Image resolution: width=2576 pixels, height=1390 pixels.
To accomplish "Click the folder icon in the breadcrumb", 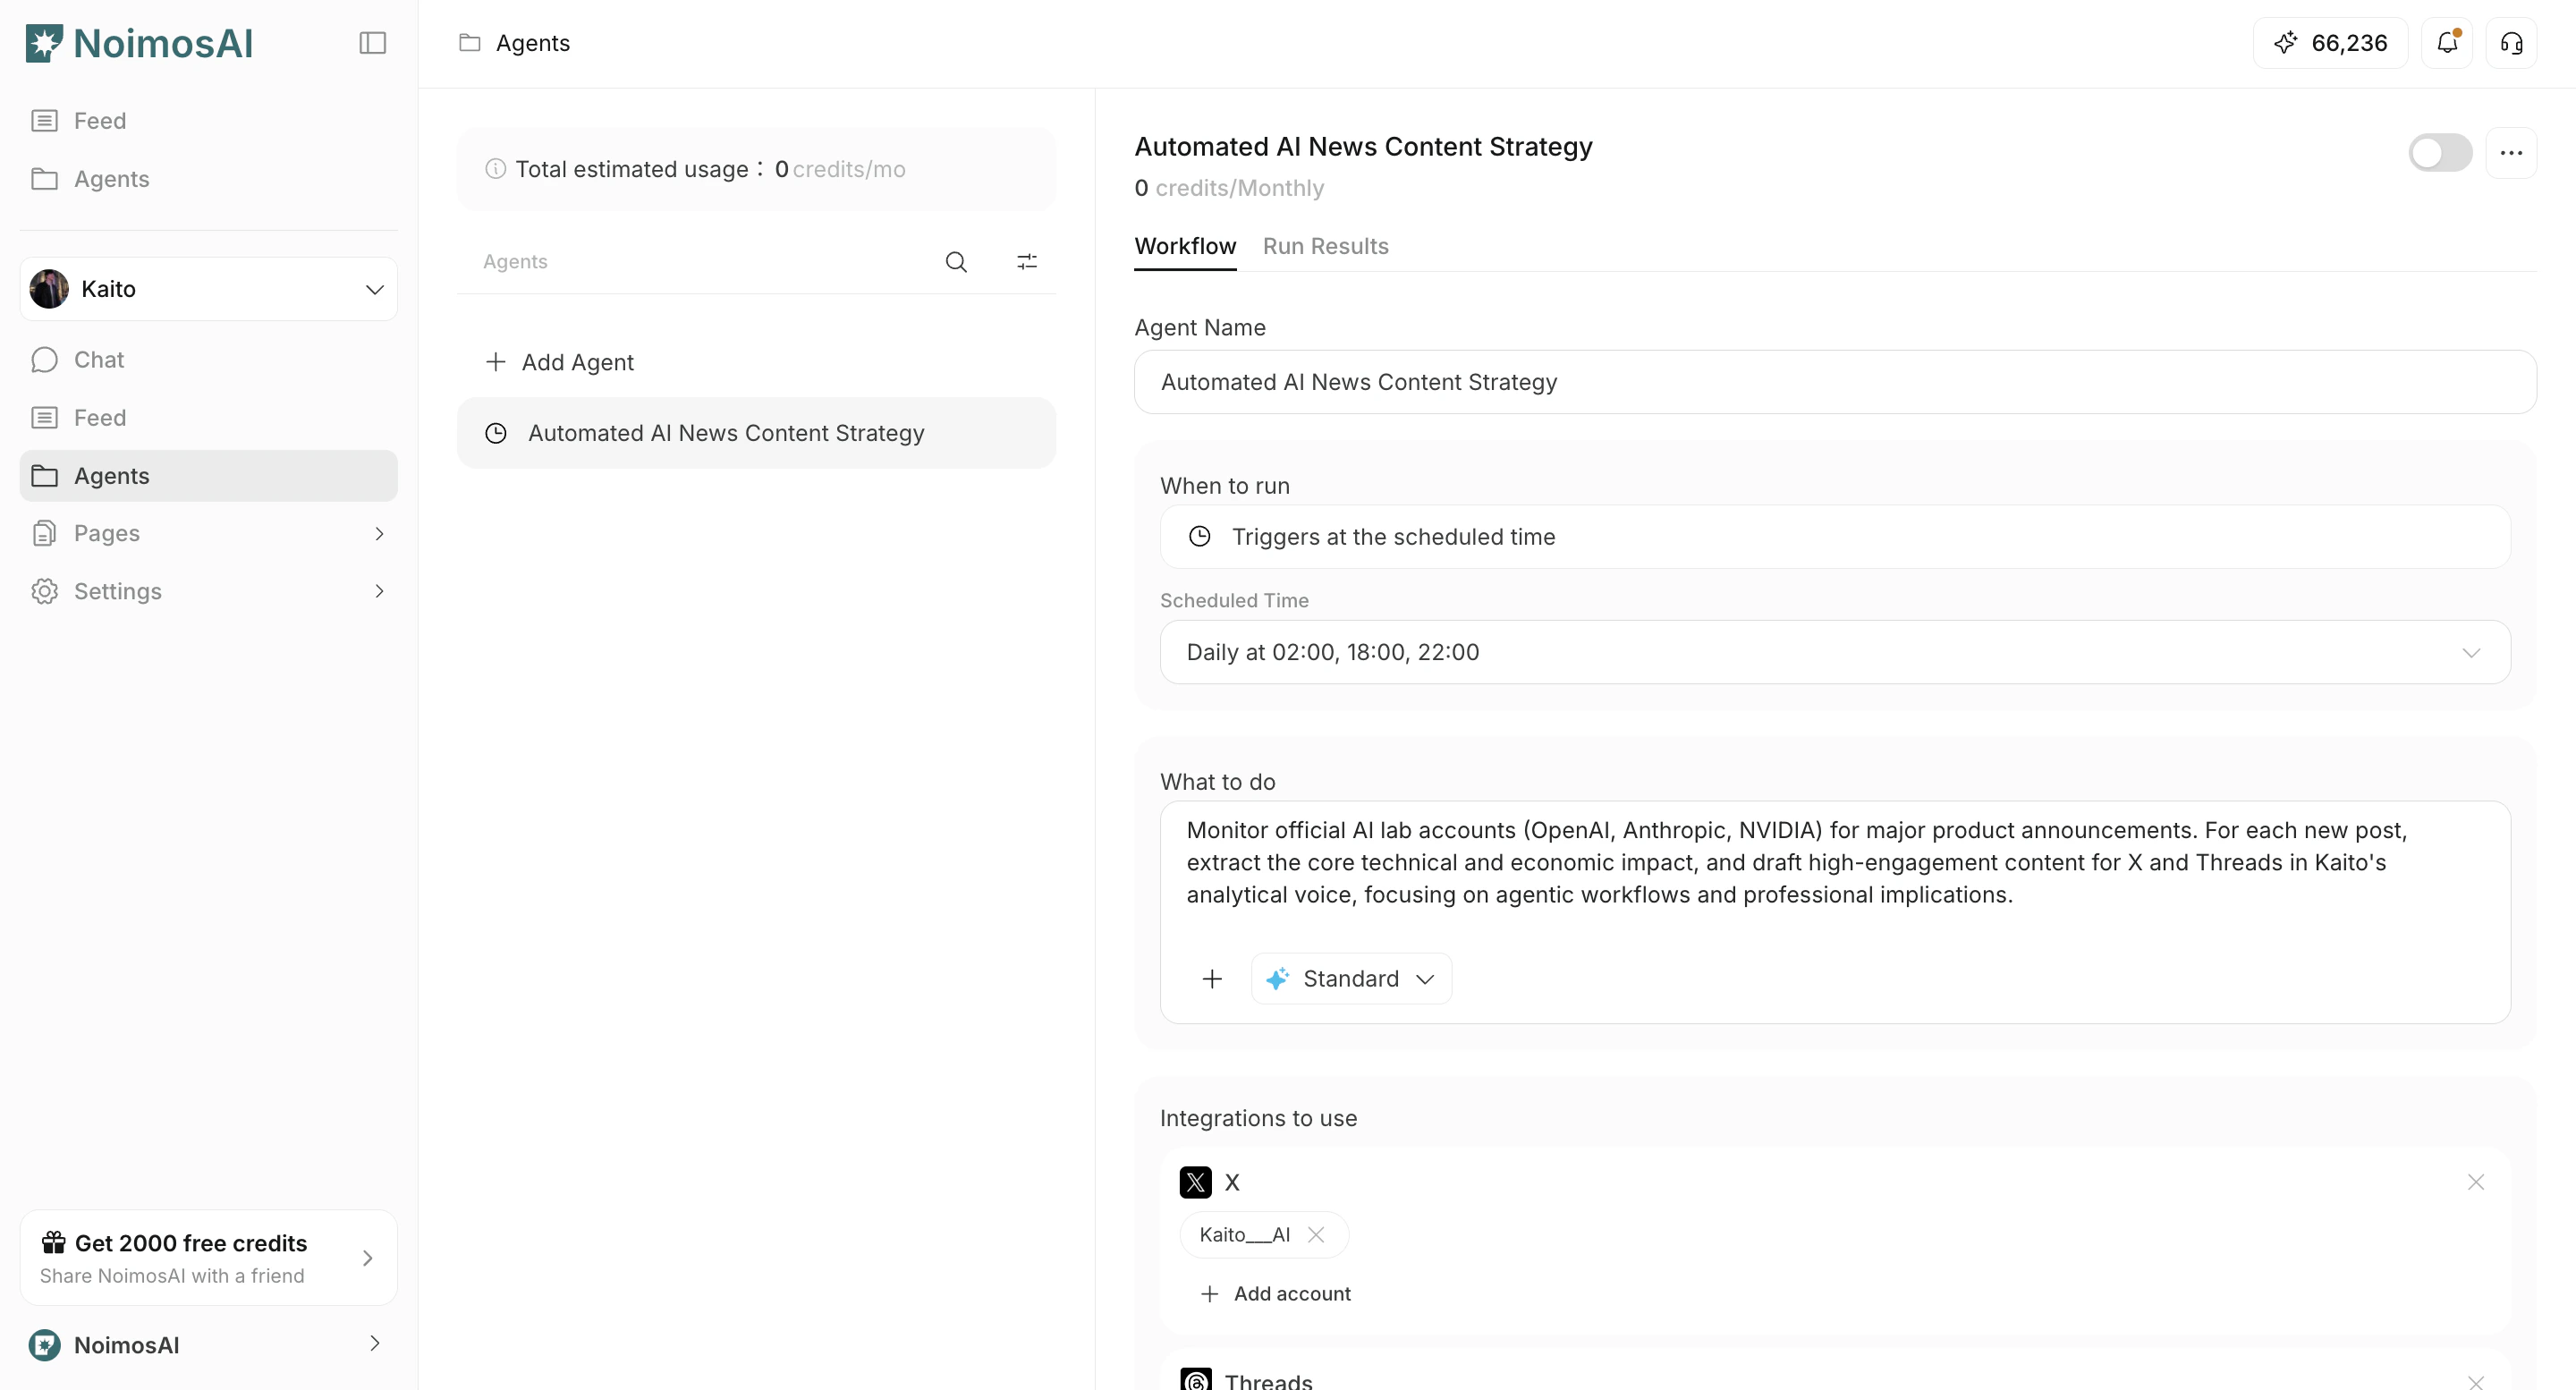I will (469, 43).
